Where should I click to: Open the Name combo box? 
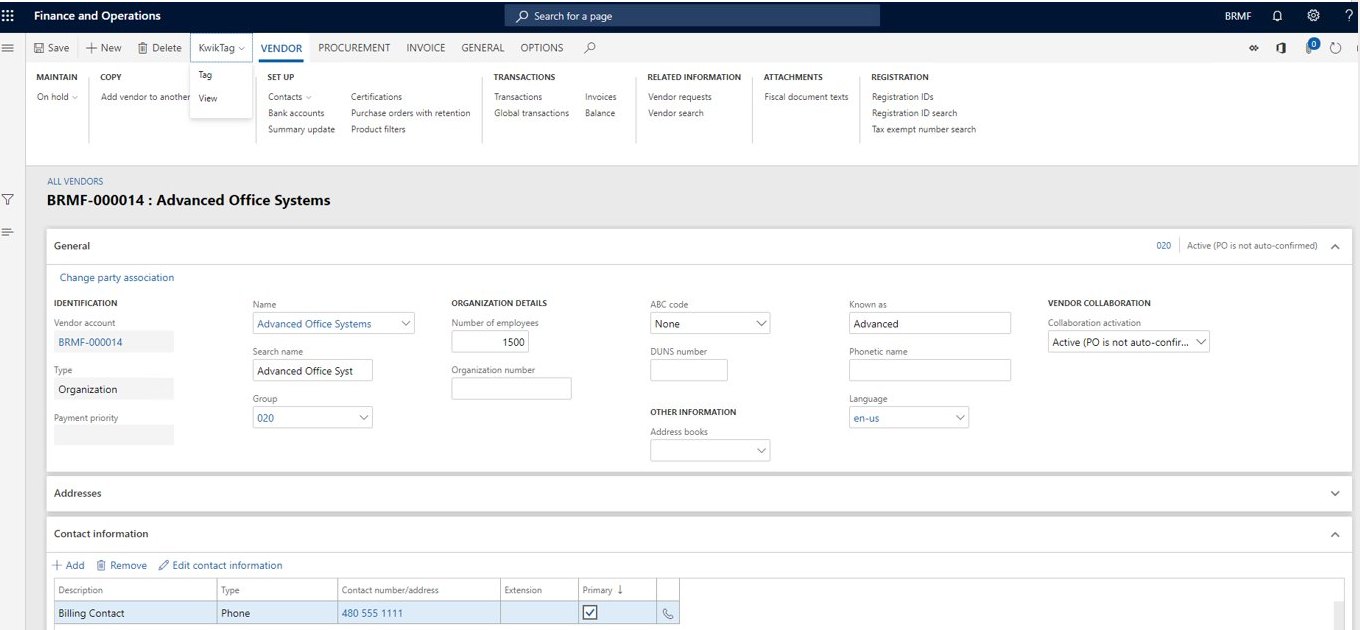405,323
